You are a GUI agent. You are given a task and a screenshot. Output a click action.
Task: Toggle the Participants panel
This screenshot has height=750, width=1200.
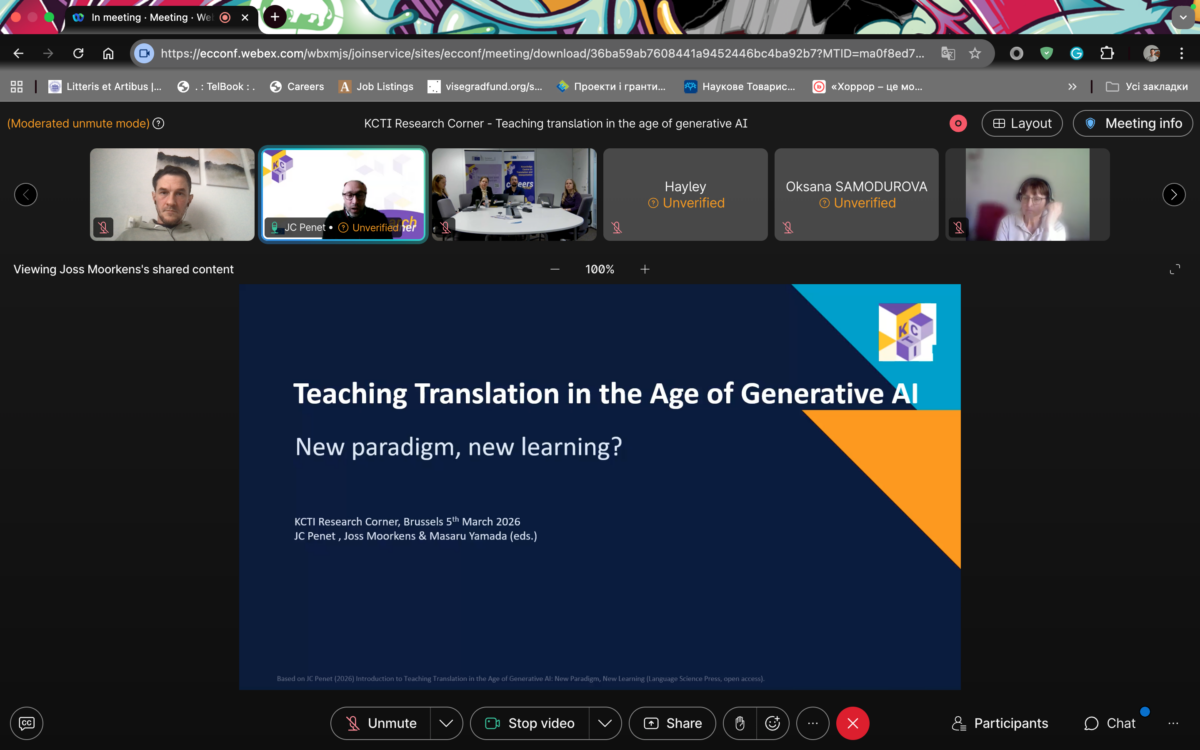click(x=1000, y=723)
